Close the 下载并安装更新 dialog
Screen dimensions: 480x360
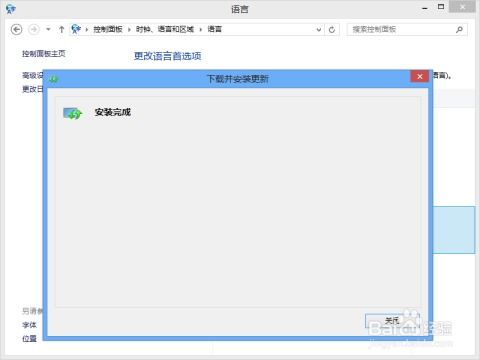[420, 76]
